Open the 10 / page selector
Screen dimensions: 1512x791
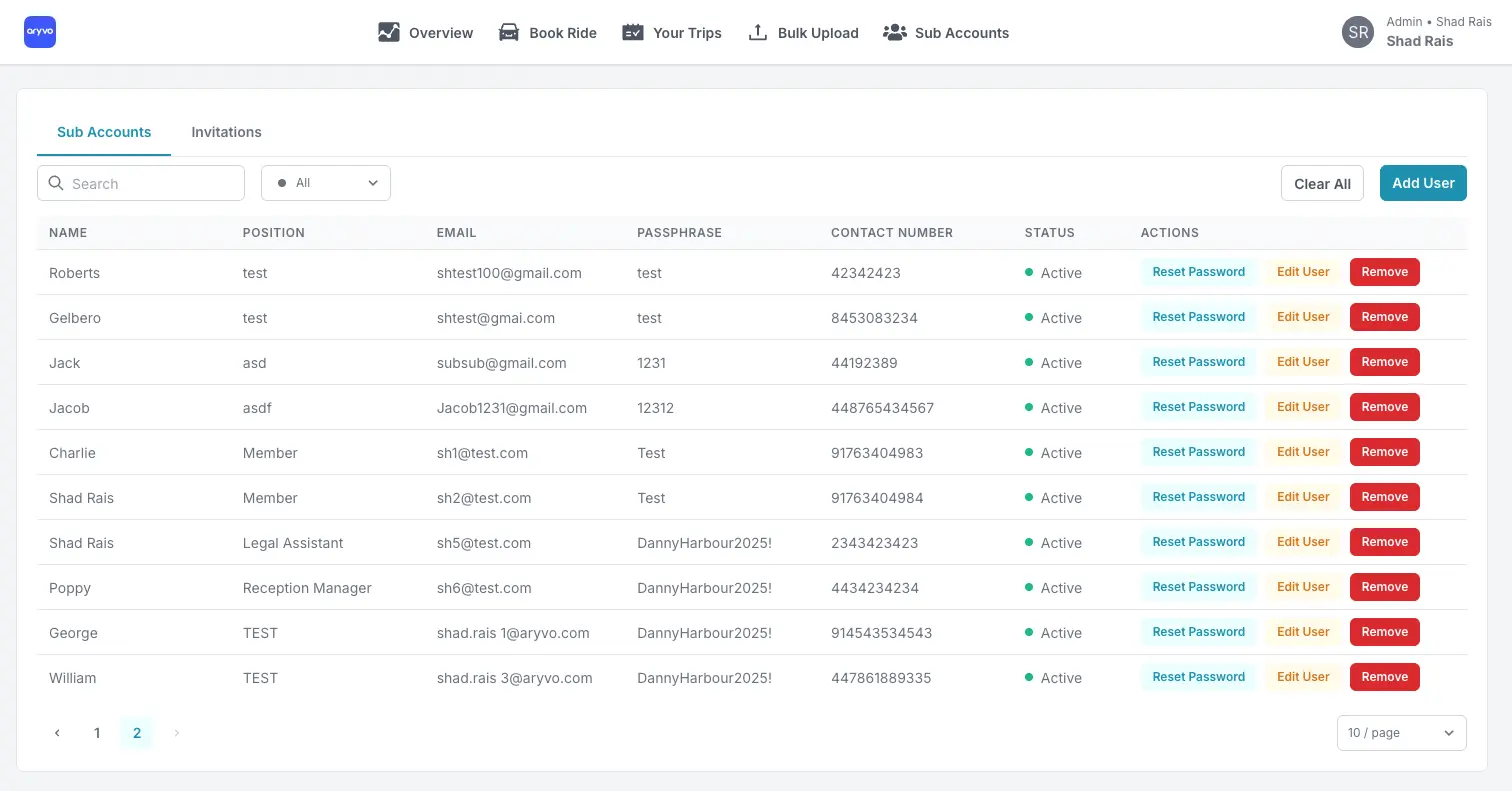(x=1400, y=732)
